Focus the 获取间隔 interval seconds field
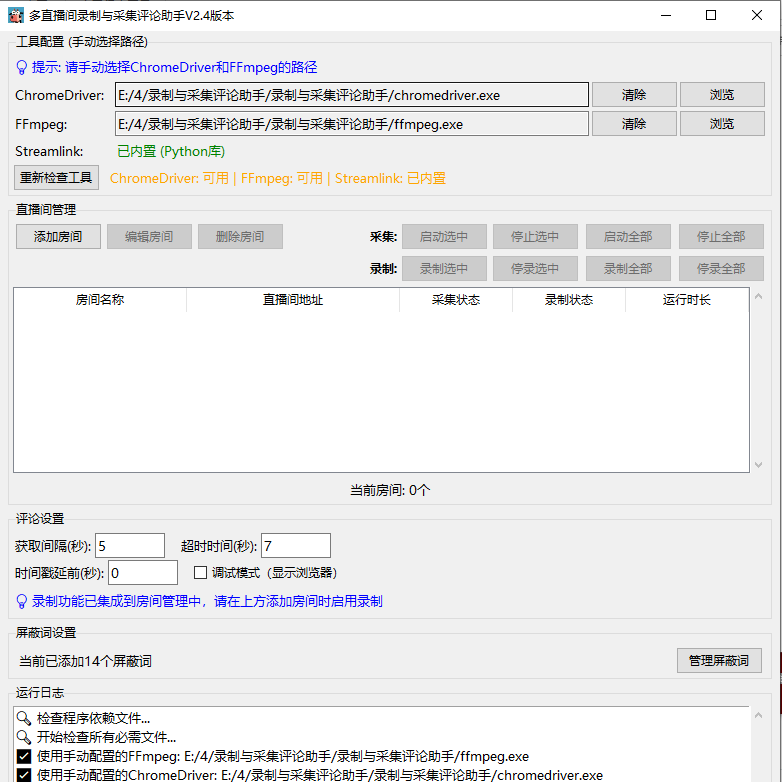 [129, 546]
